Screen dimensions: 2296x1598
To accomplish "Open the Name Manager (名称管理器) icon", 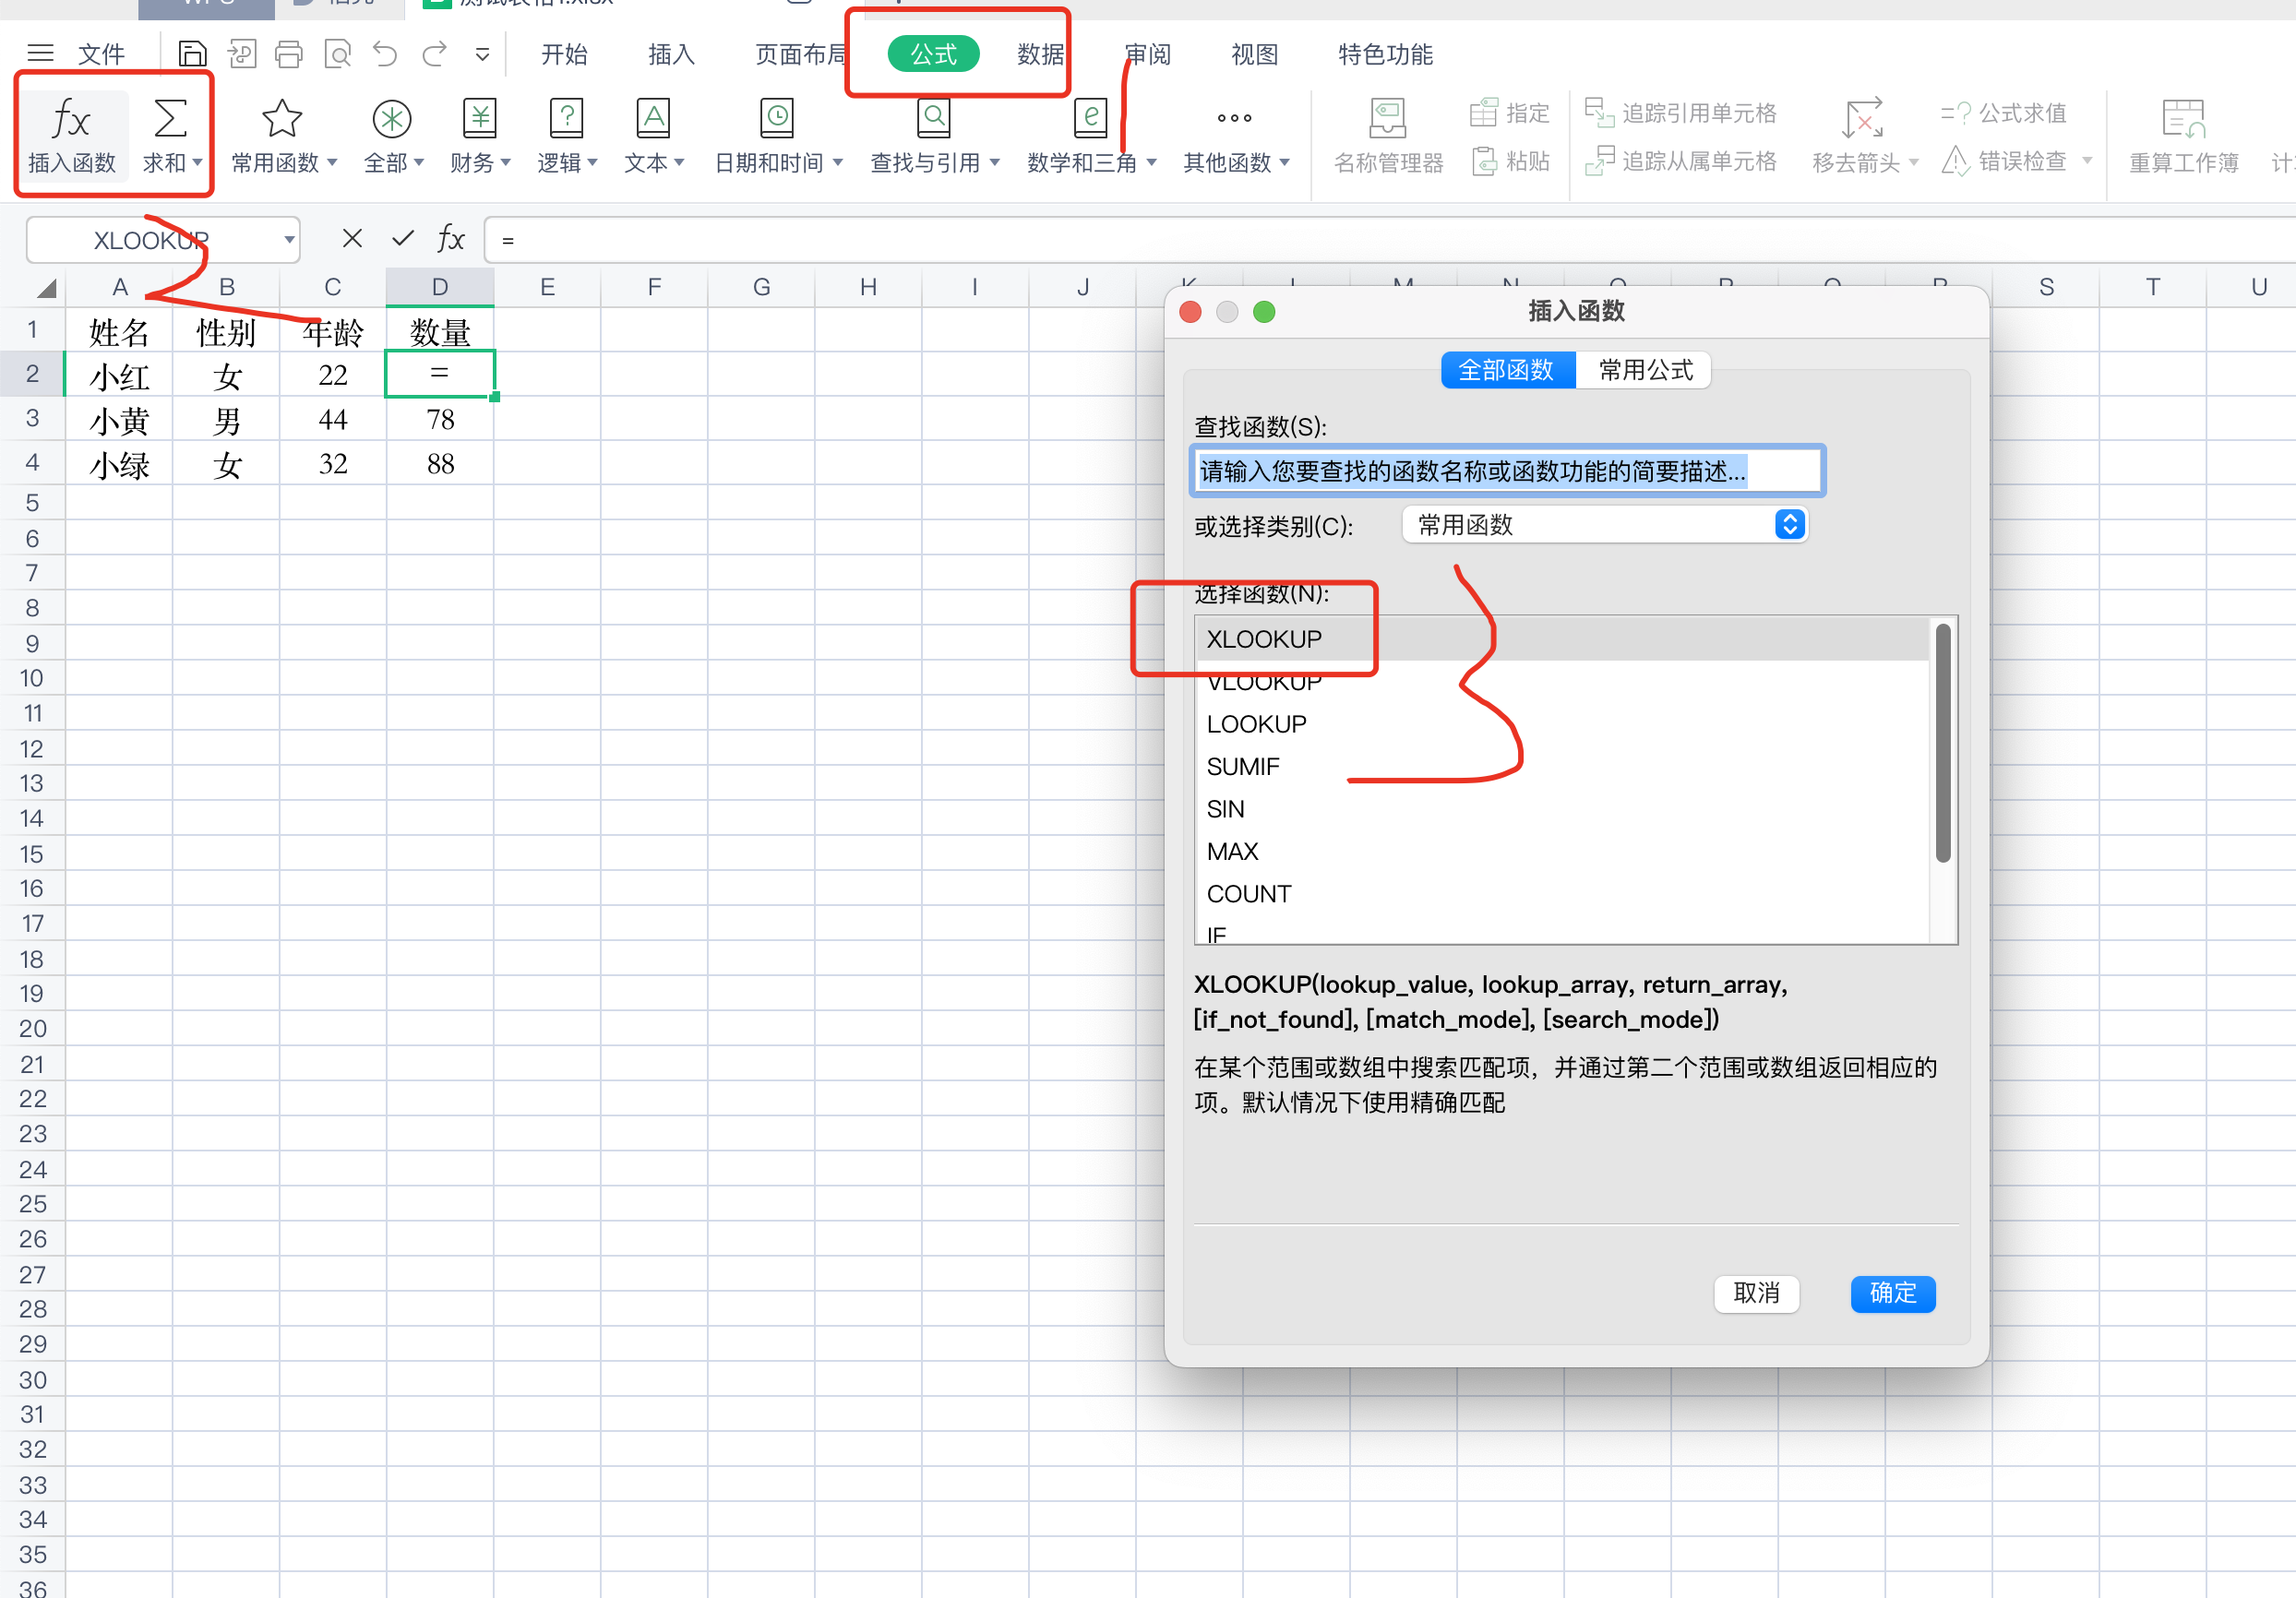I will (x=1388, y=119).
